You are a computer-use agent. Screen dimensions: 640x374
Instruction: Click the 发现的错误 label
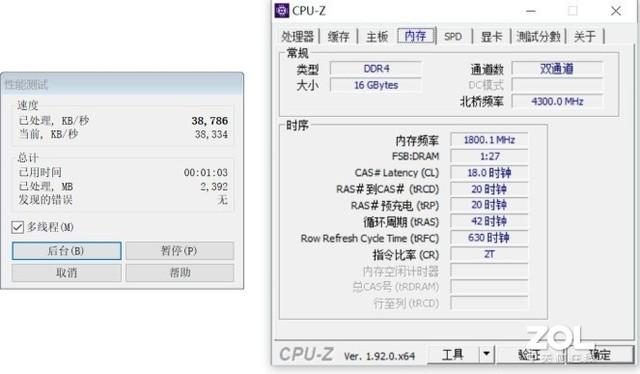[x=45, y=200]
